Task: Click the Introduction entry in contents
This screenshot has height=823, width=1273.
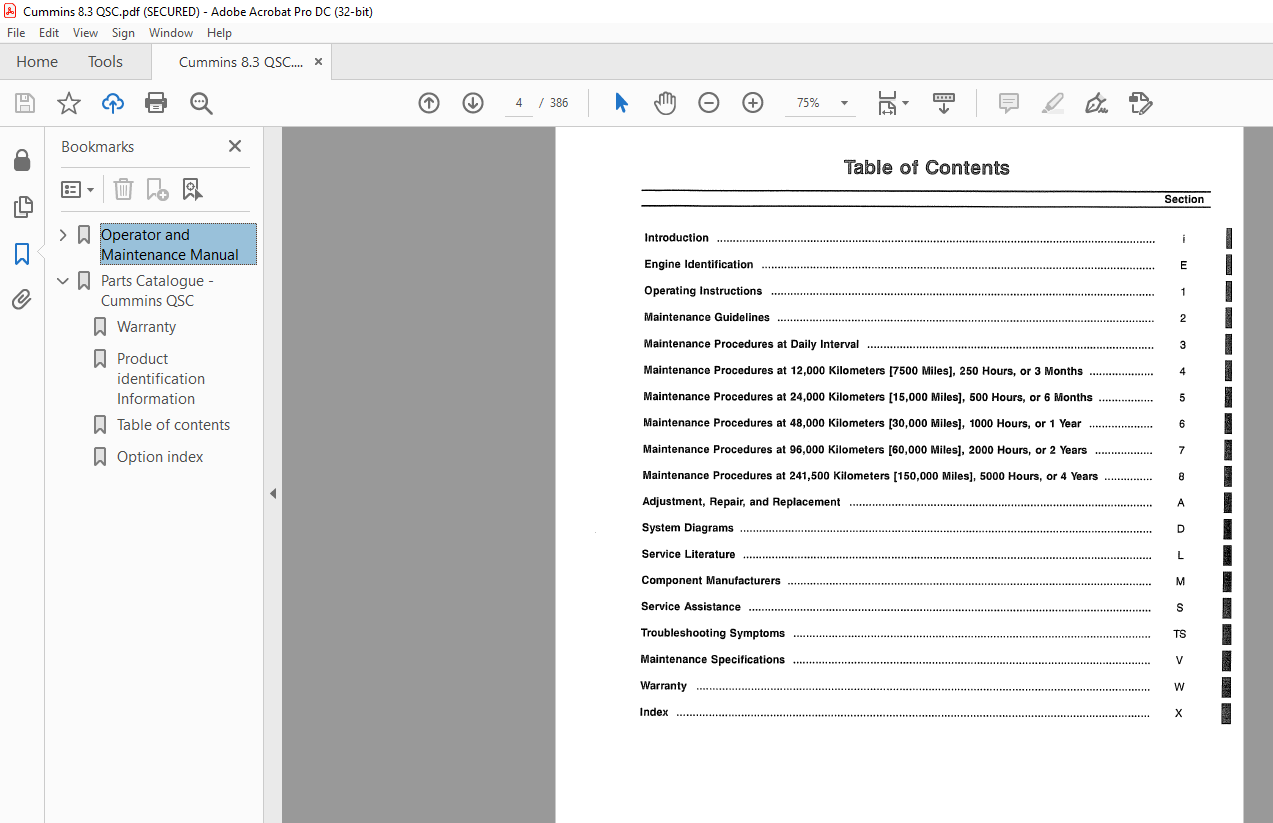Action: [676, 238]
